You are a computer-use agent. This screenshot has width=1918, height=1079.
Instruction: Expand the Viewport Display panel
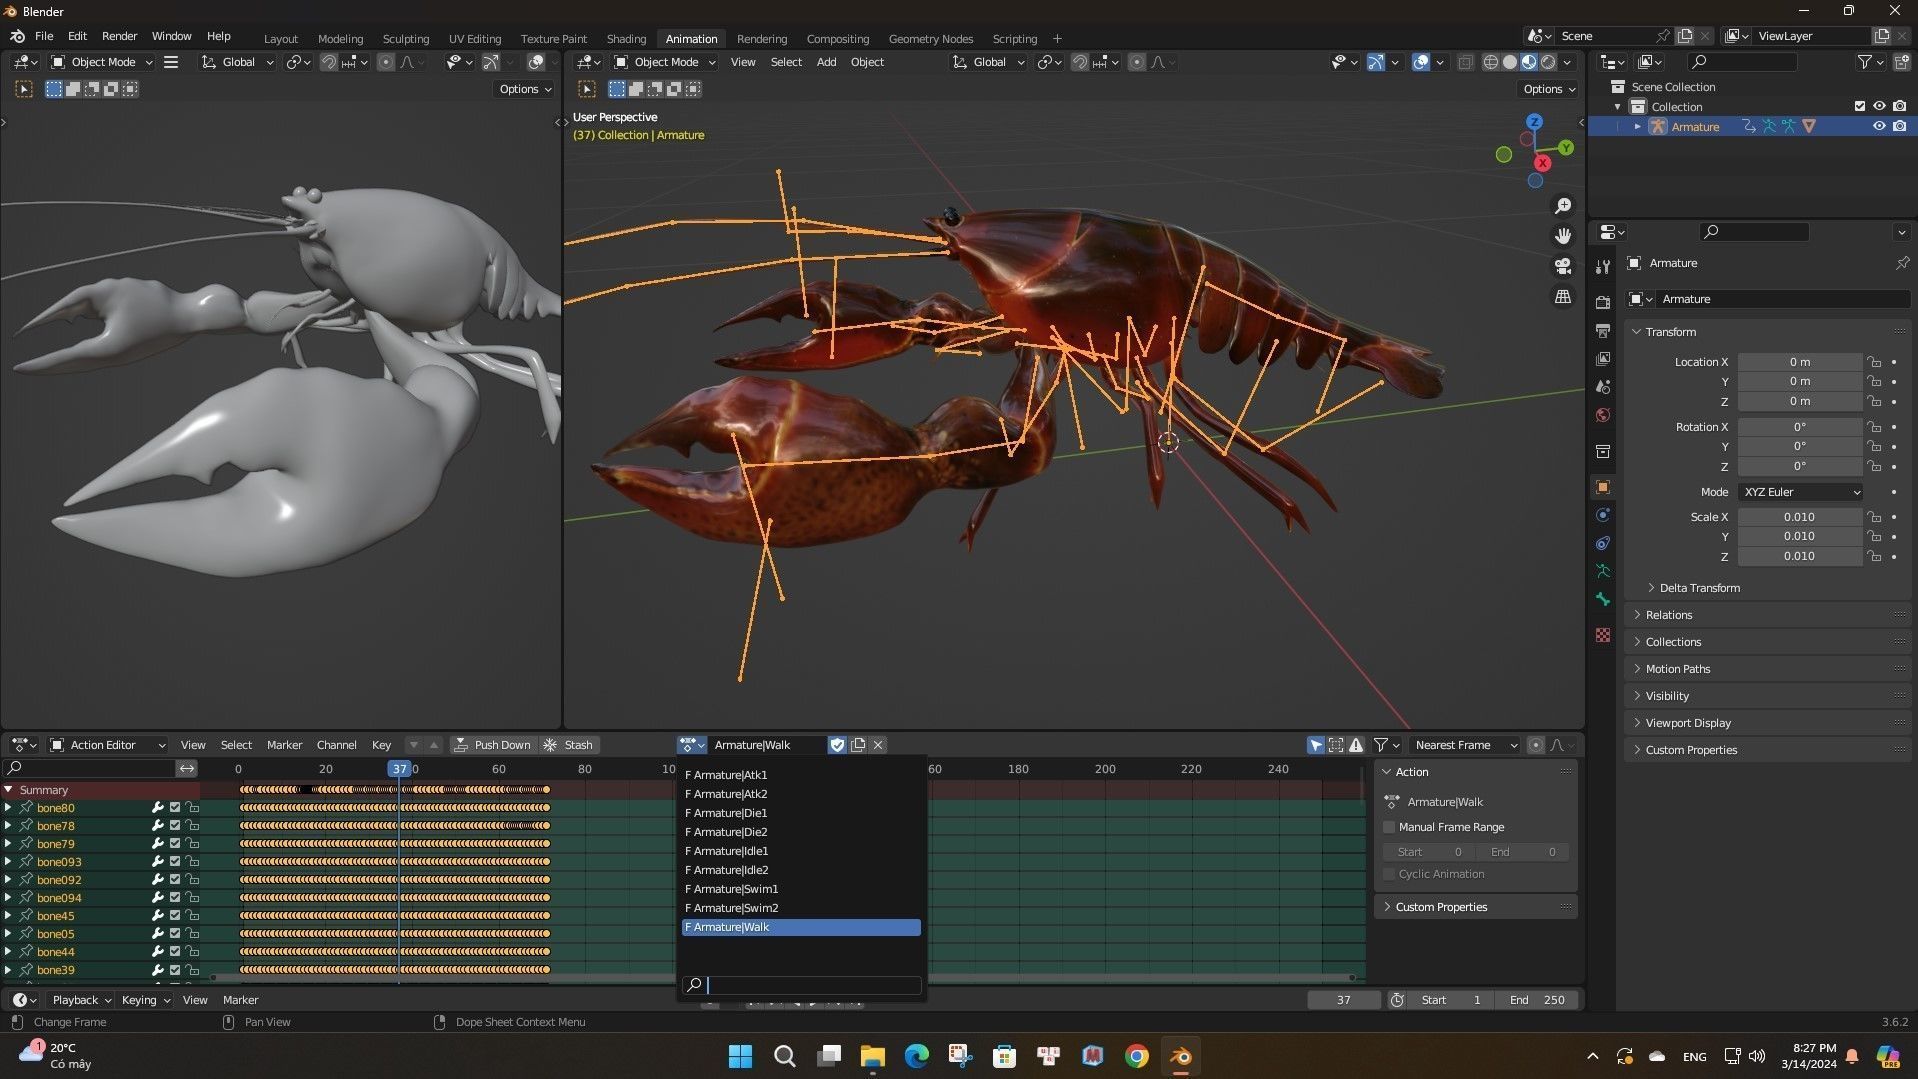1768,723
